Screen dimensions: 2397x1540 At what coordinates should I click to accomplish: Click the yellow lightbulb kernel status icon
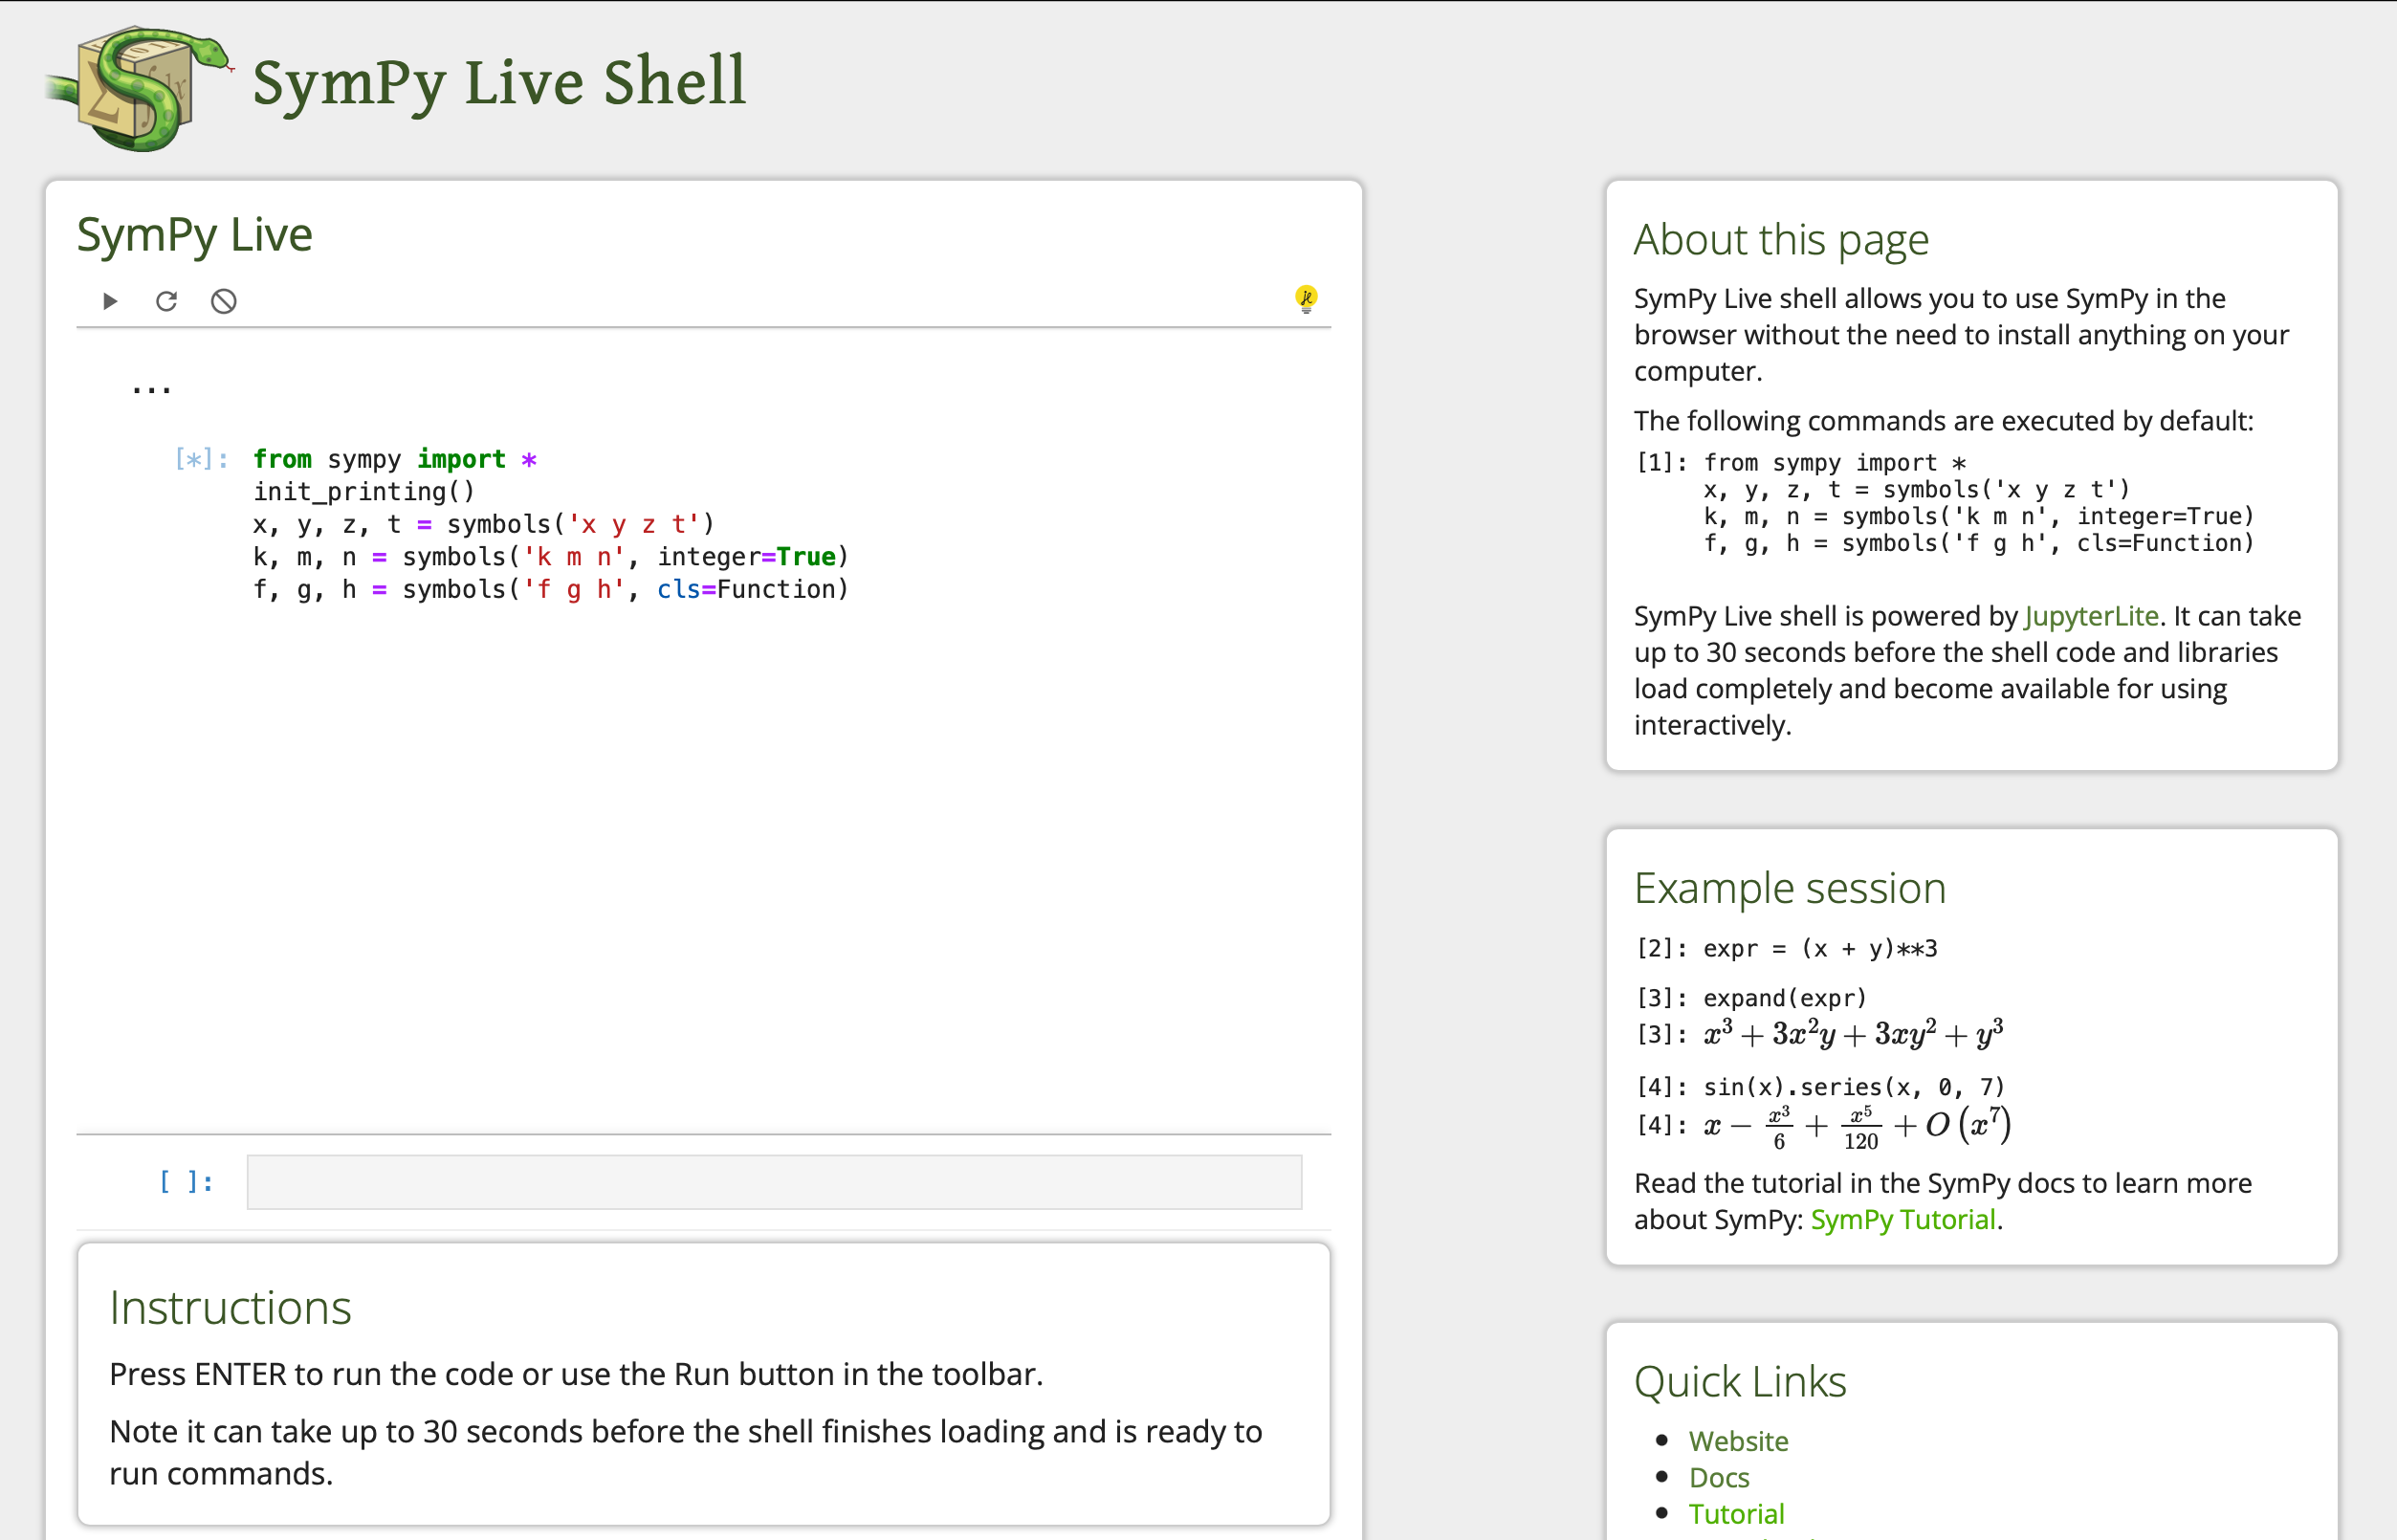[x=1306, y=299]
